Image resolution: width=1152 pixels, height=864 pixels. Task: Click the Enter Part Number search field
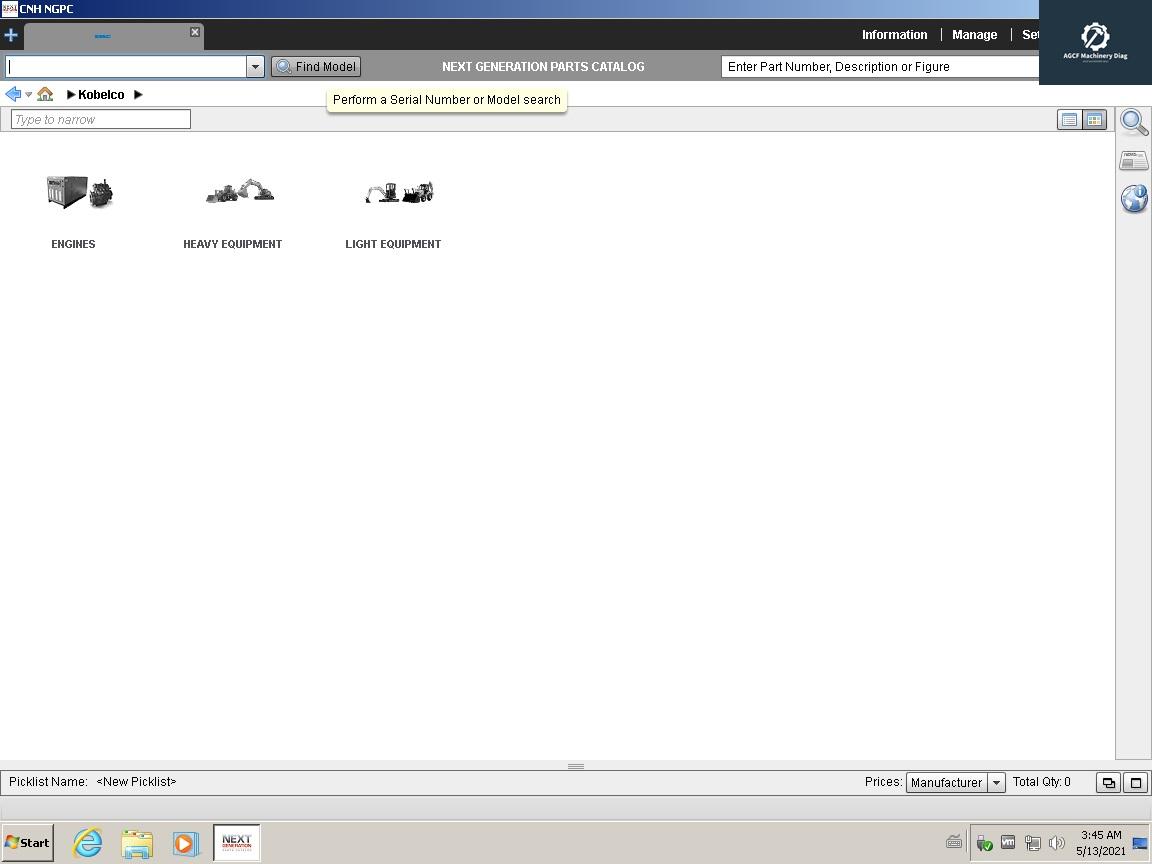(878, 66)
